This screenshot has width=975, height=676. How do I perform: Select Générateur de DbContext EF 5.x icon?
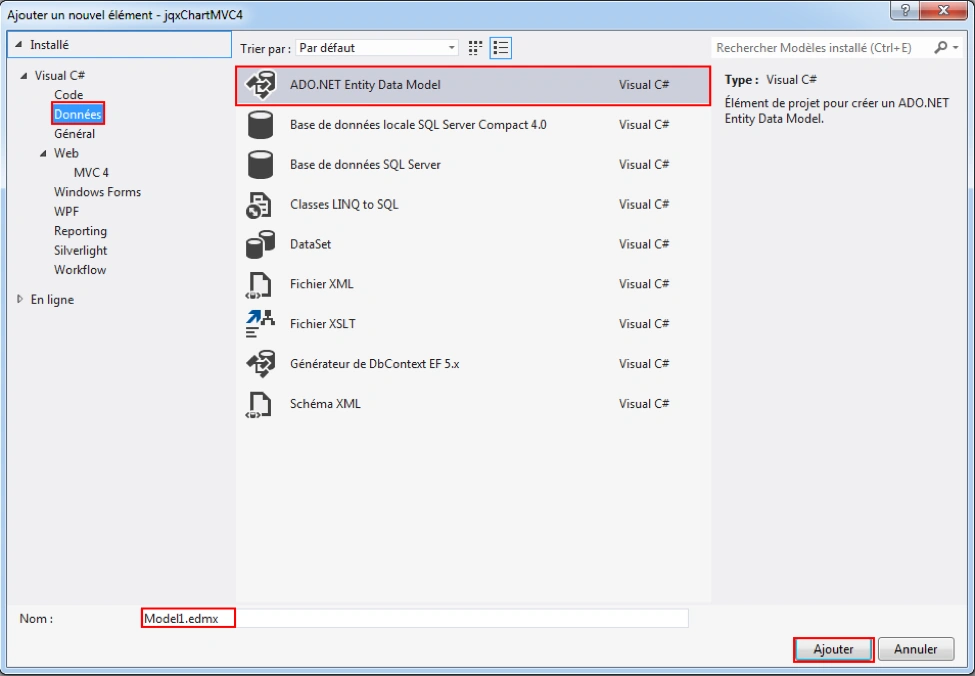[x=261, y=364]
